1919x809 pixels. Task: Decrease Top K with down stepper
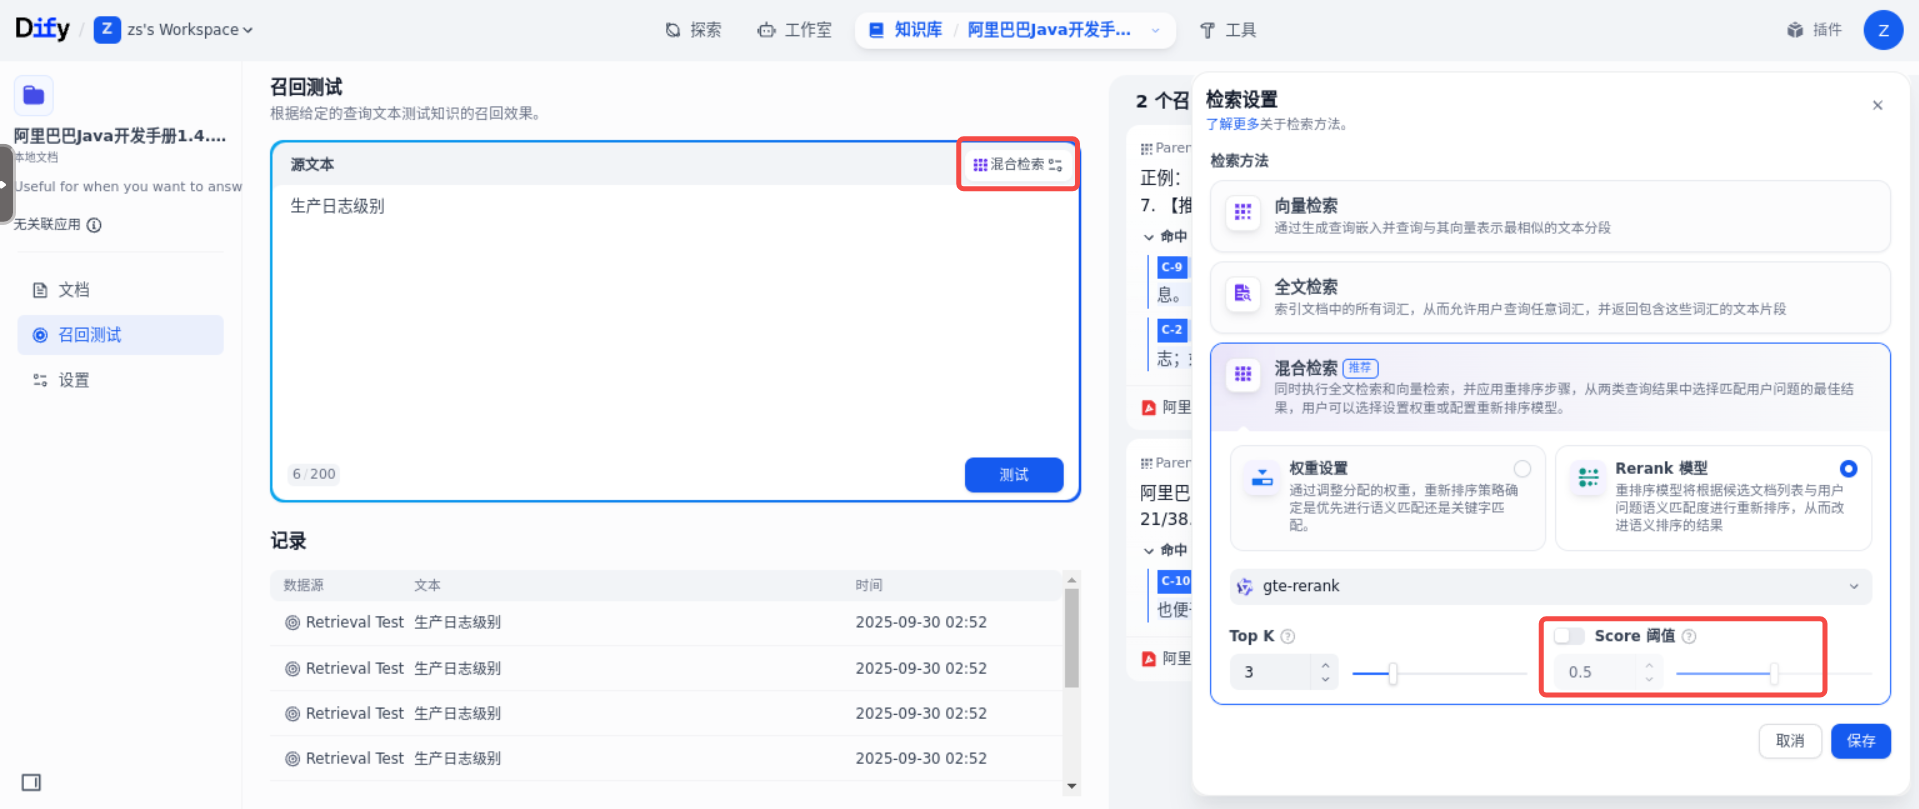1325,680
